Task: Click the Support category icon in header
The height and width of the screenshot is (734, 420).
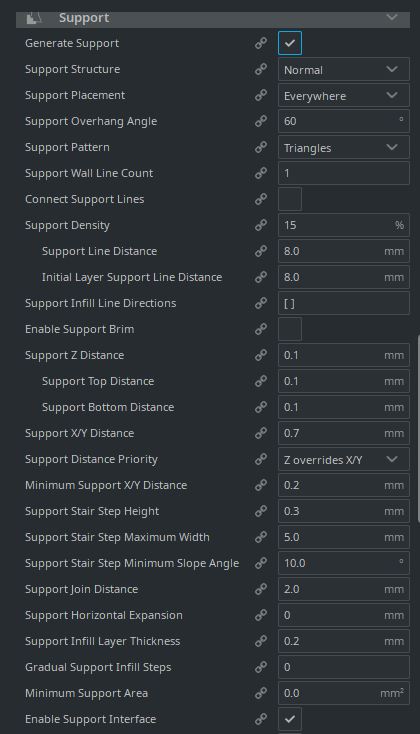Action: [x=34, y=18]
